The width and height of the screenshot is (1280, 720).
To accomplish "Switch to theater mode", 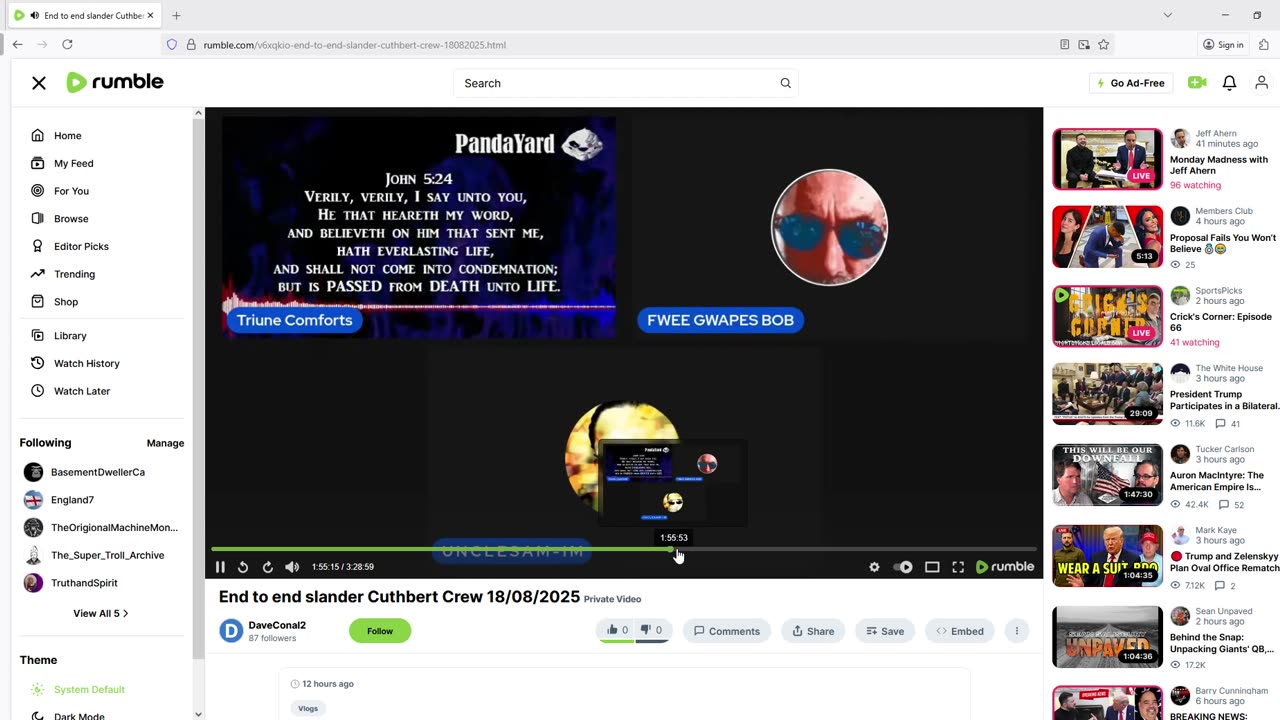I will [x=932, y=567].
